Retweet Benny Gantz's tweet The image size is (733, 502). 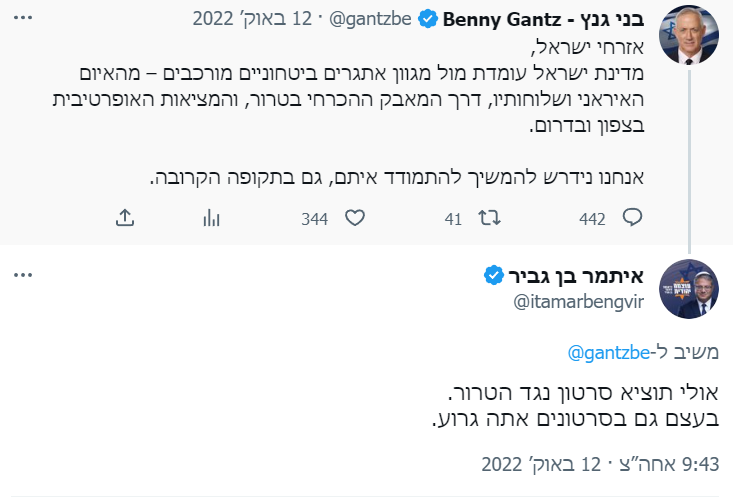coord(487,218)
